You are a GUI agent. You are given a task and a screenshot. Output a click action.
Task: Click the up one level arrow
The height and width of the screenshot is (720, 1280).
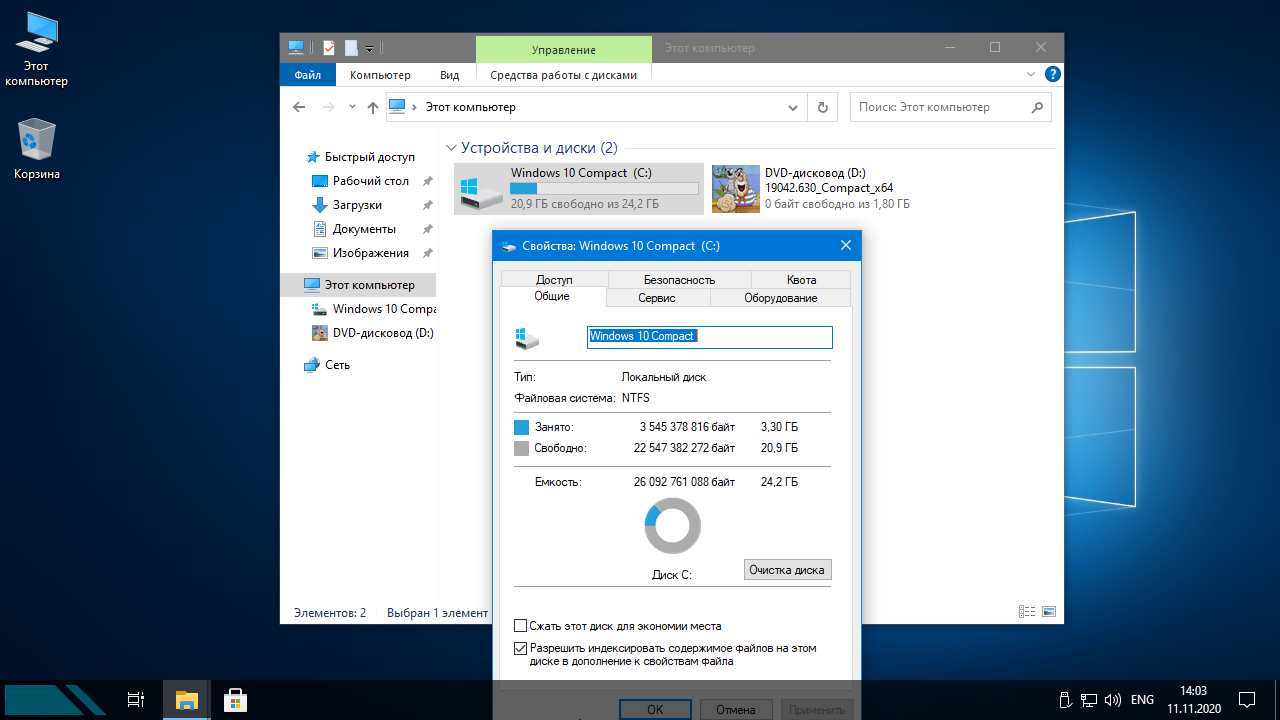(x=373, y=107)
